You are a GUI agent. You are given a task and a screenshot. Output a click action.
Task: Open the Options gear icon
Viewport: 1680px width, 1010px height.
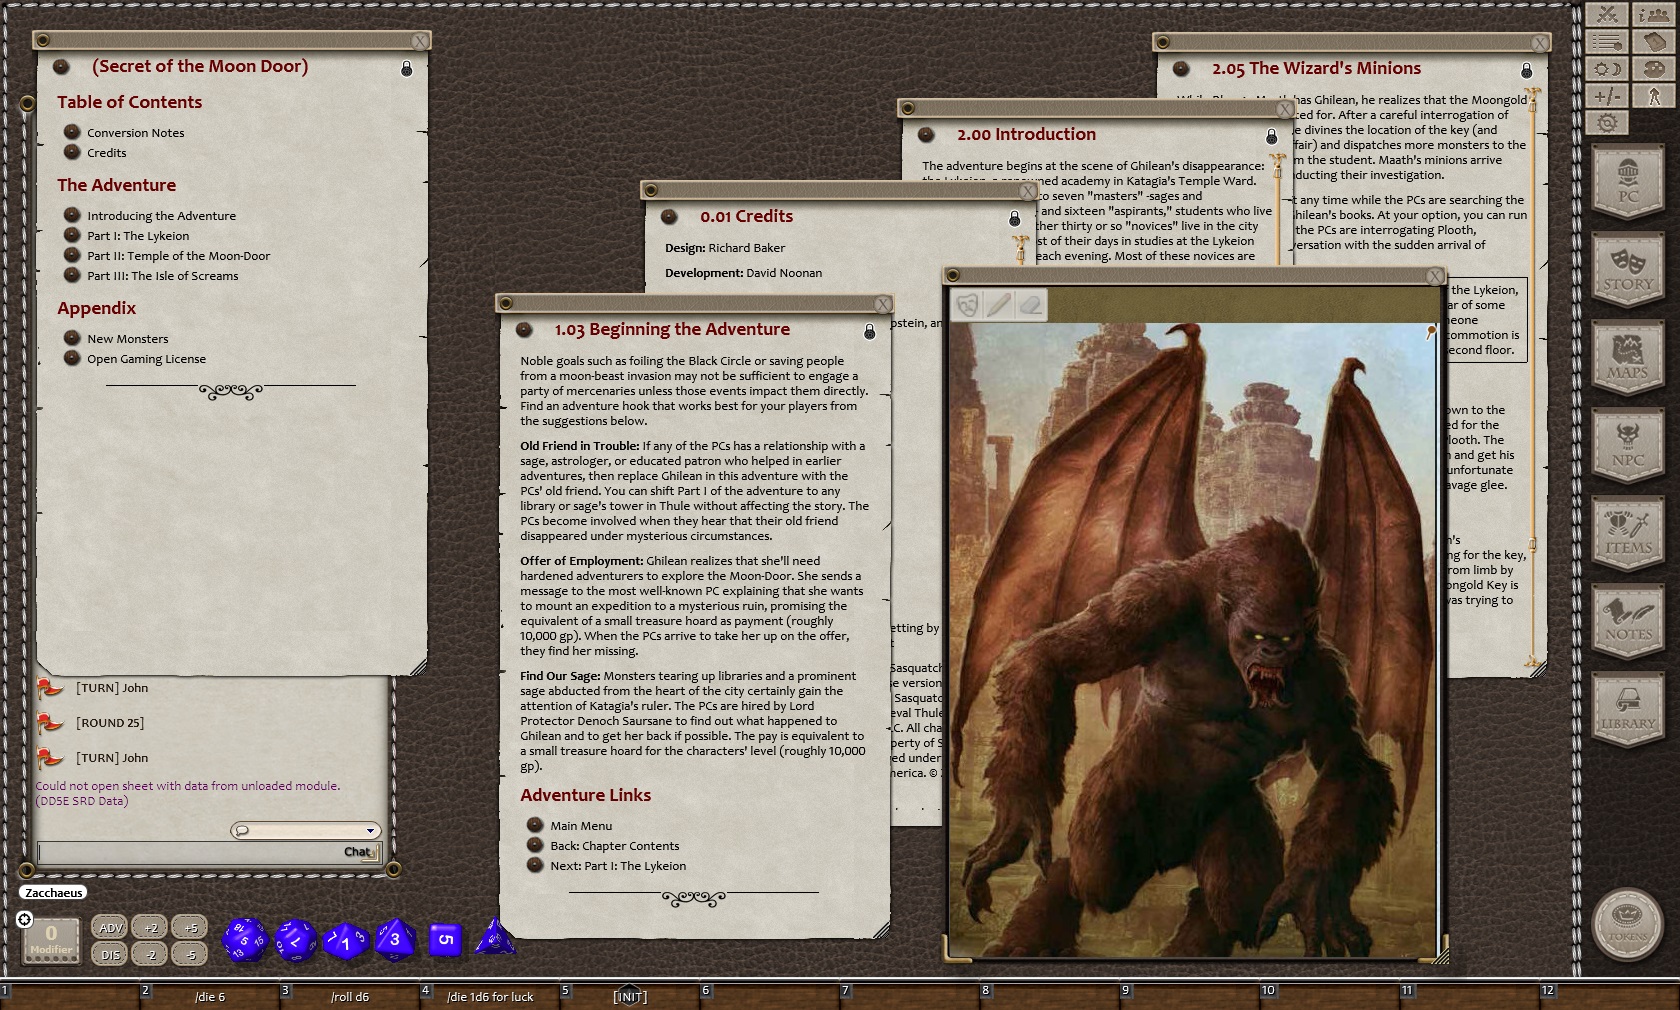[1607, 123]
